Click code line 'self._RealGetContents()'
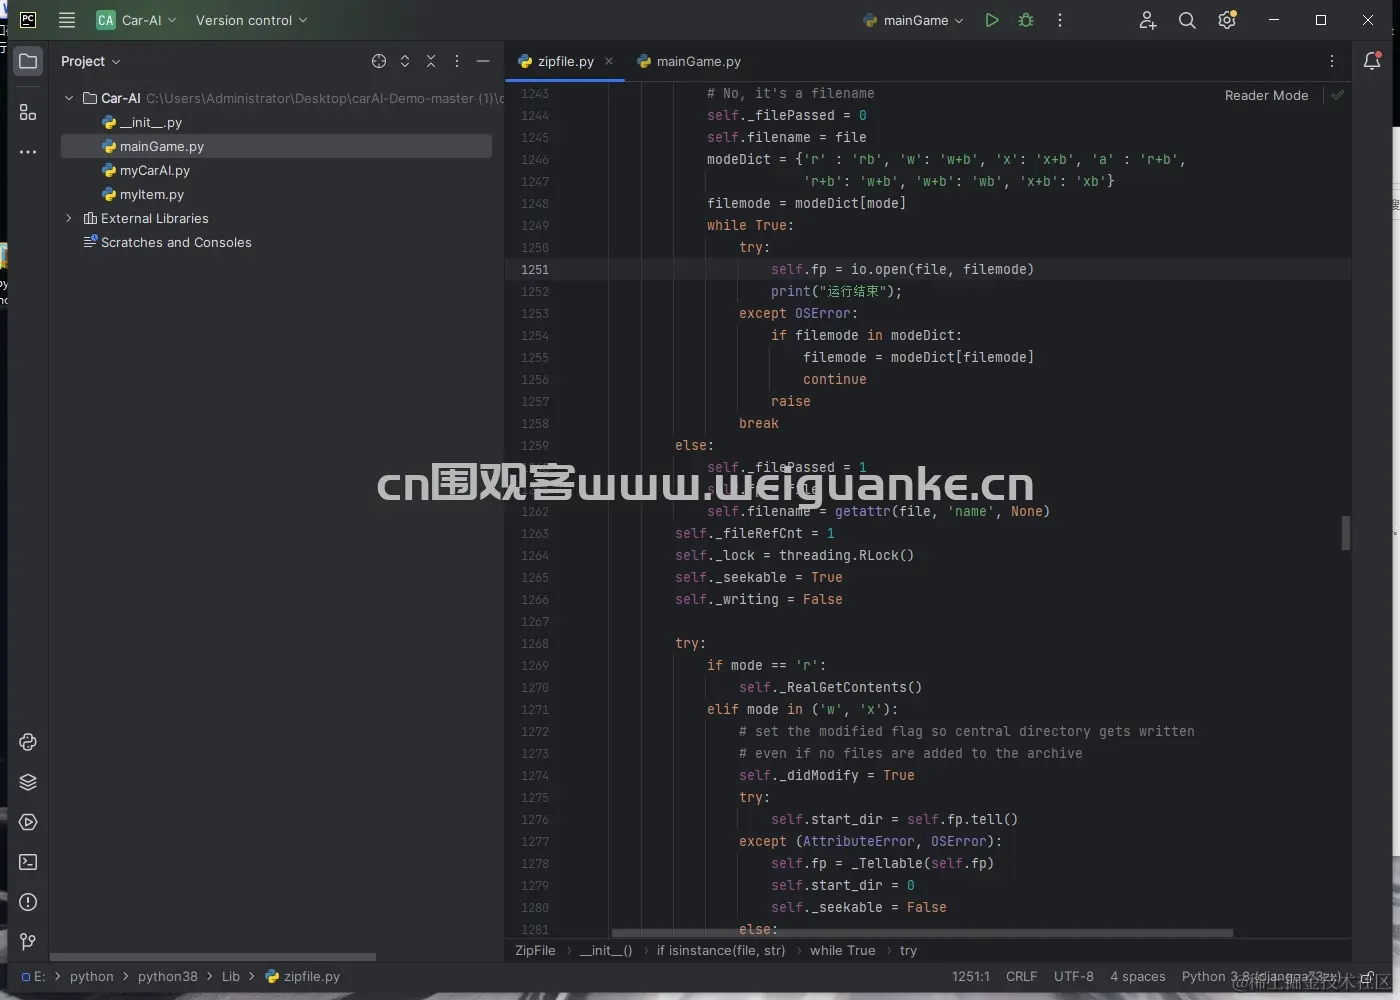This screenshot has width=1400, height=1000. 830,687
